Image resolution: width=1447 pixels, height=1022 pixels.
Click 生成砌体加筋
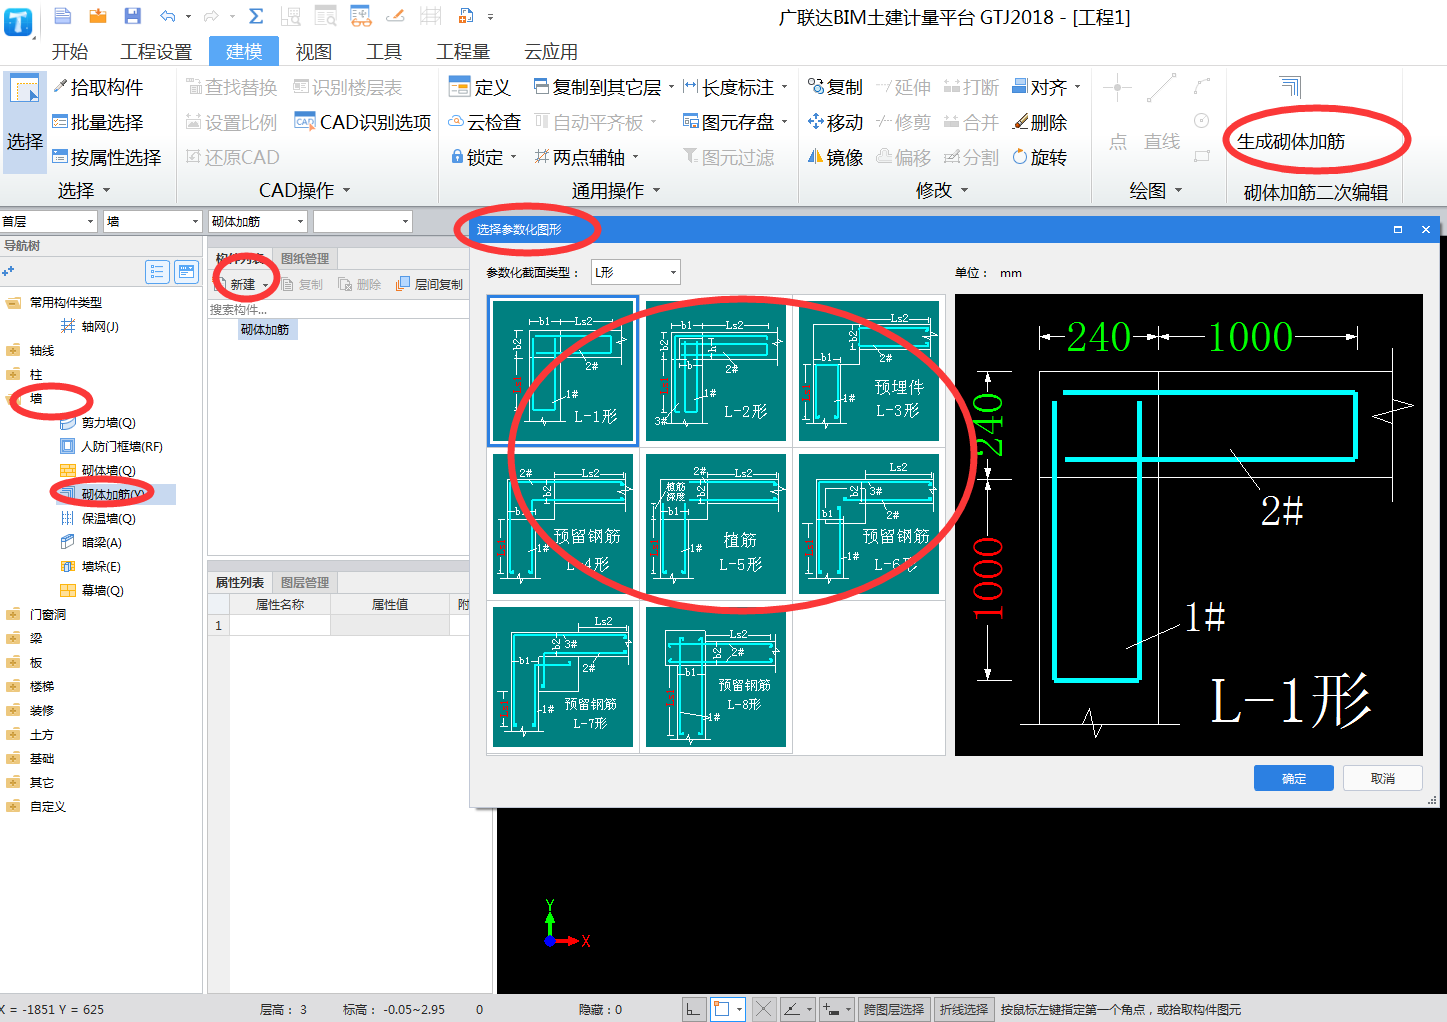point(1290,142)
